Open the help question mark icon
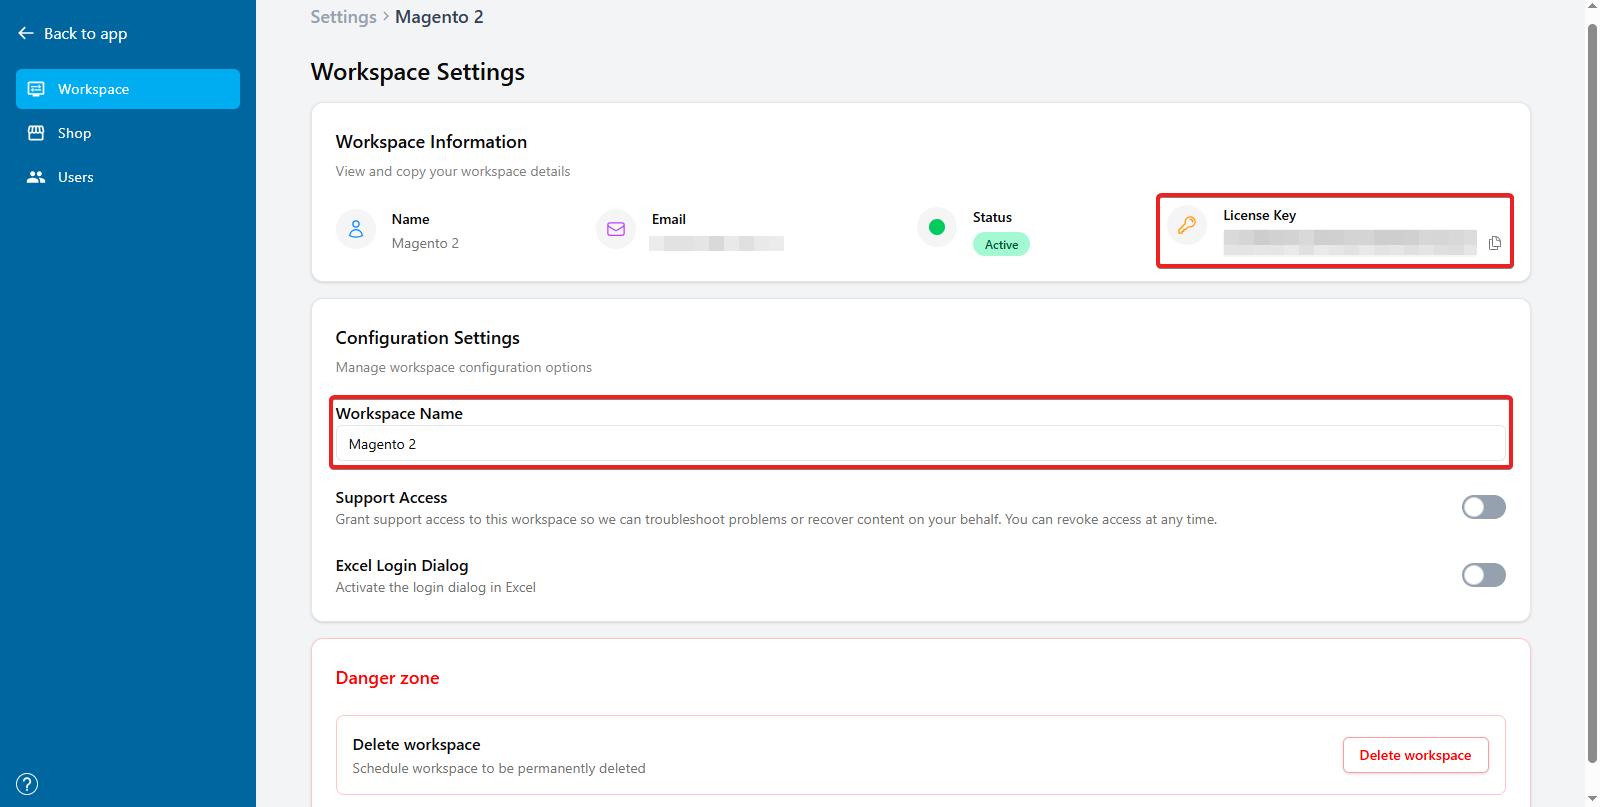The height and width of the screenshot is (807, 1600). point(27,784)
